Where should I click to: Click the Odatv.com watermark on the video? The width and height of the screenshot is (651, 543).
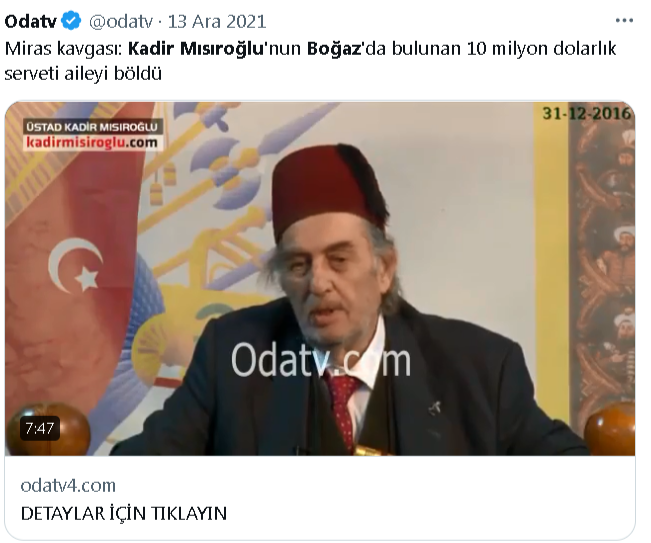(321, 360)
